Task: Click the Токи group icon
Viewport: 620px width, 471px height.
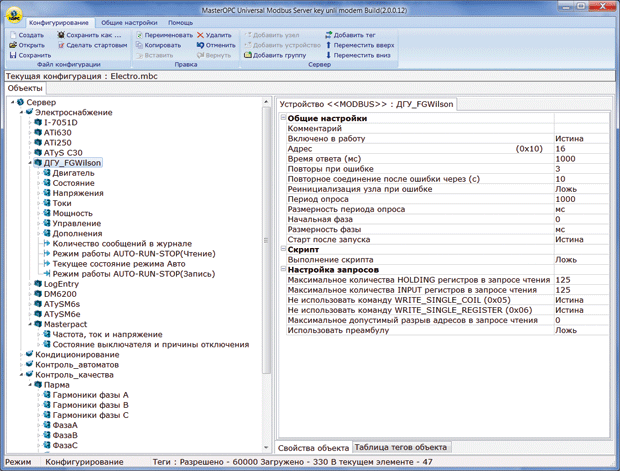Action: coord(47,203)
